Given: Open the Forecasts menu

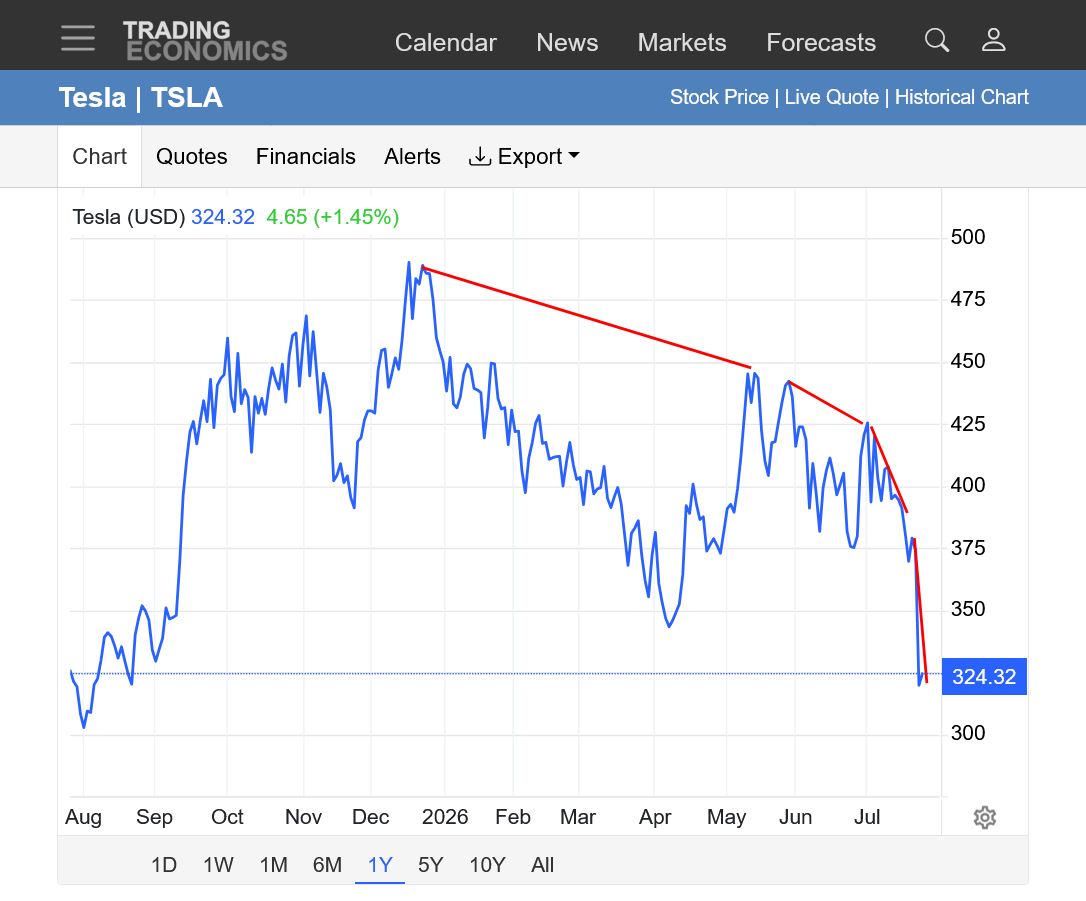Looking at the screenshot, I should pyautogui.click(x=821, y=42).
